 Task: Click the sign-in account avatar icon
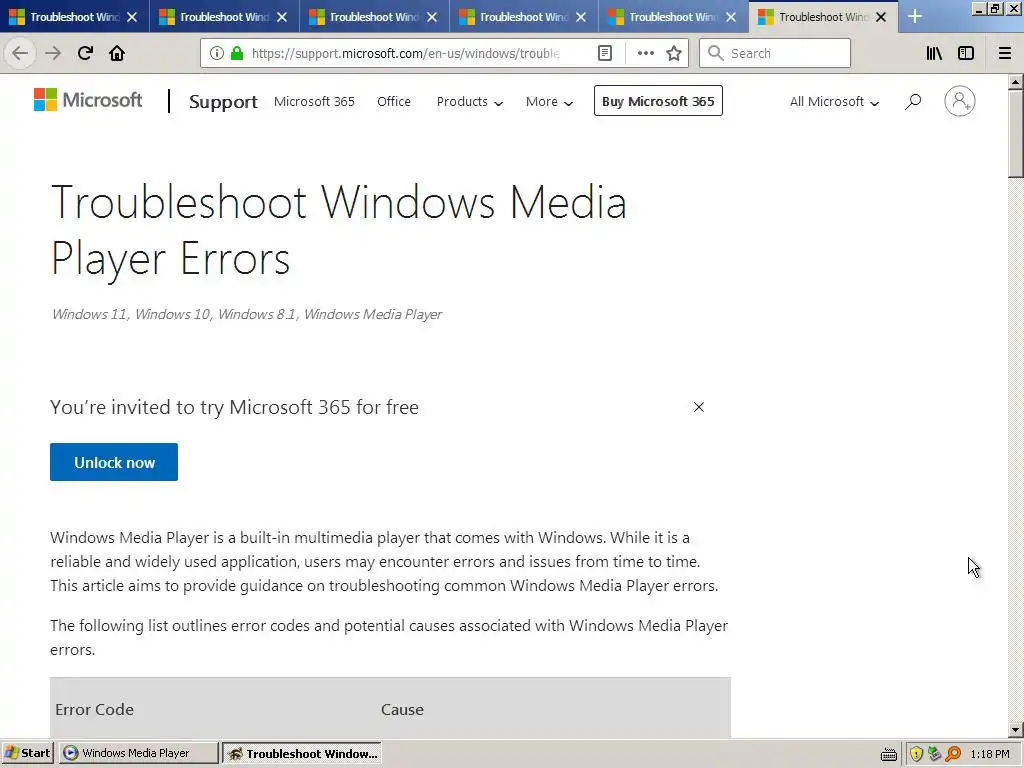pos(959,101)
